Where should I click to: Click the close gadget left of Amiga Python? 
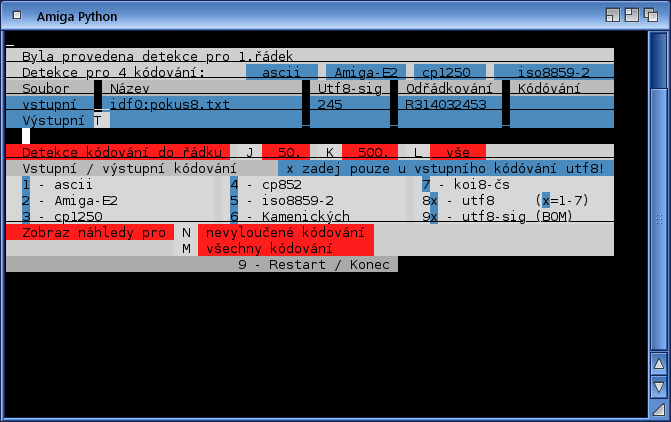[14, 15]
